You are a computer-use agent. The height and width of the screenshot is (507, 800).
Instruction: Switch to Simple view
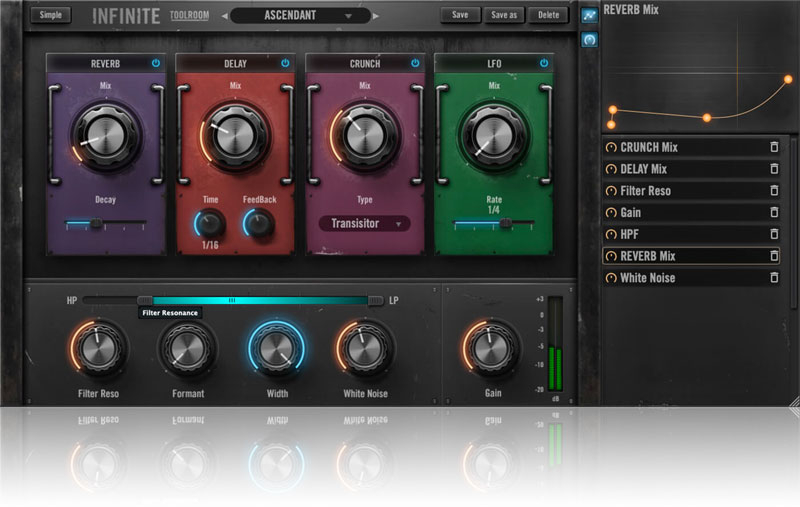[x=51, y=15]
